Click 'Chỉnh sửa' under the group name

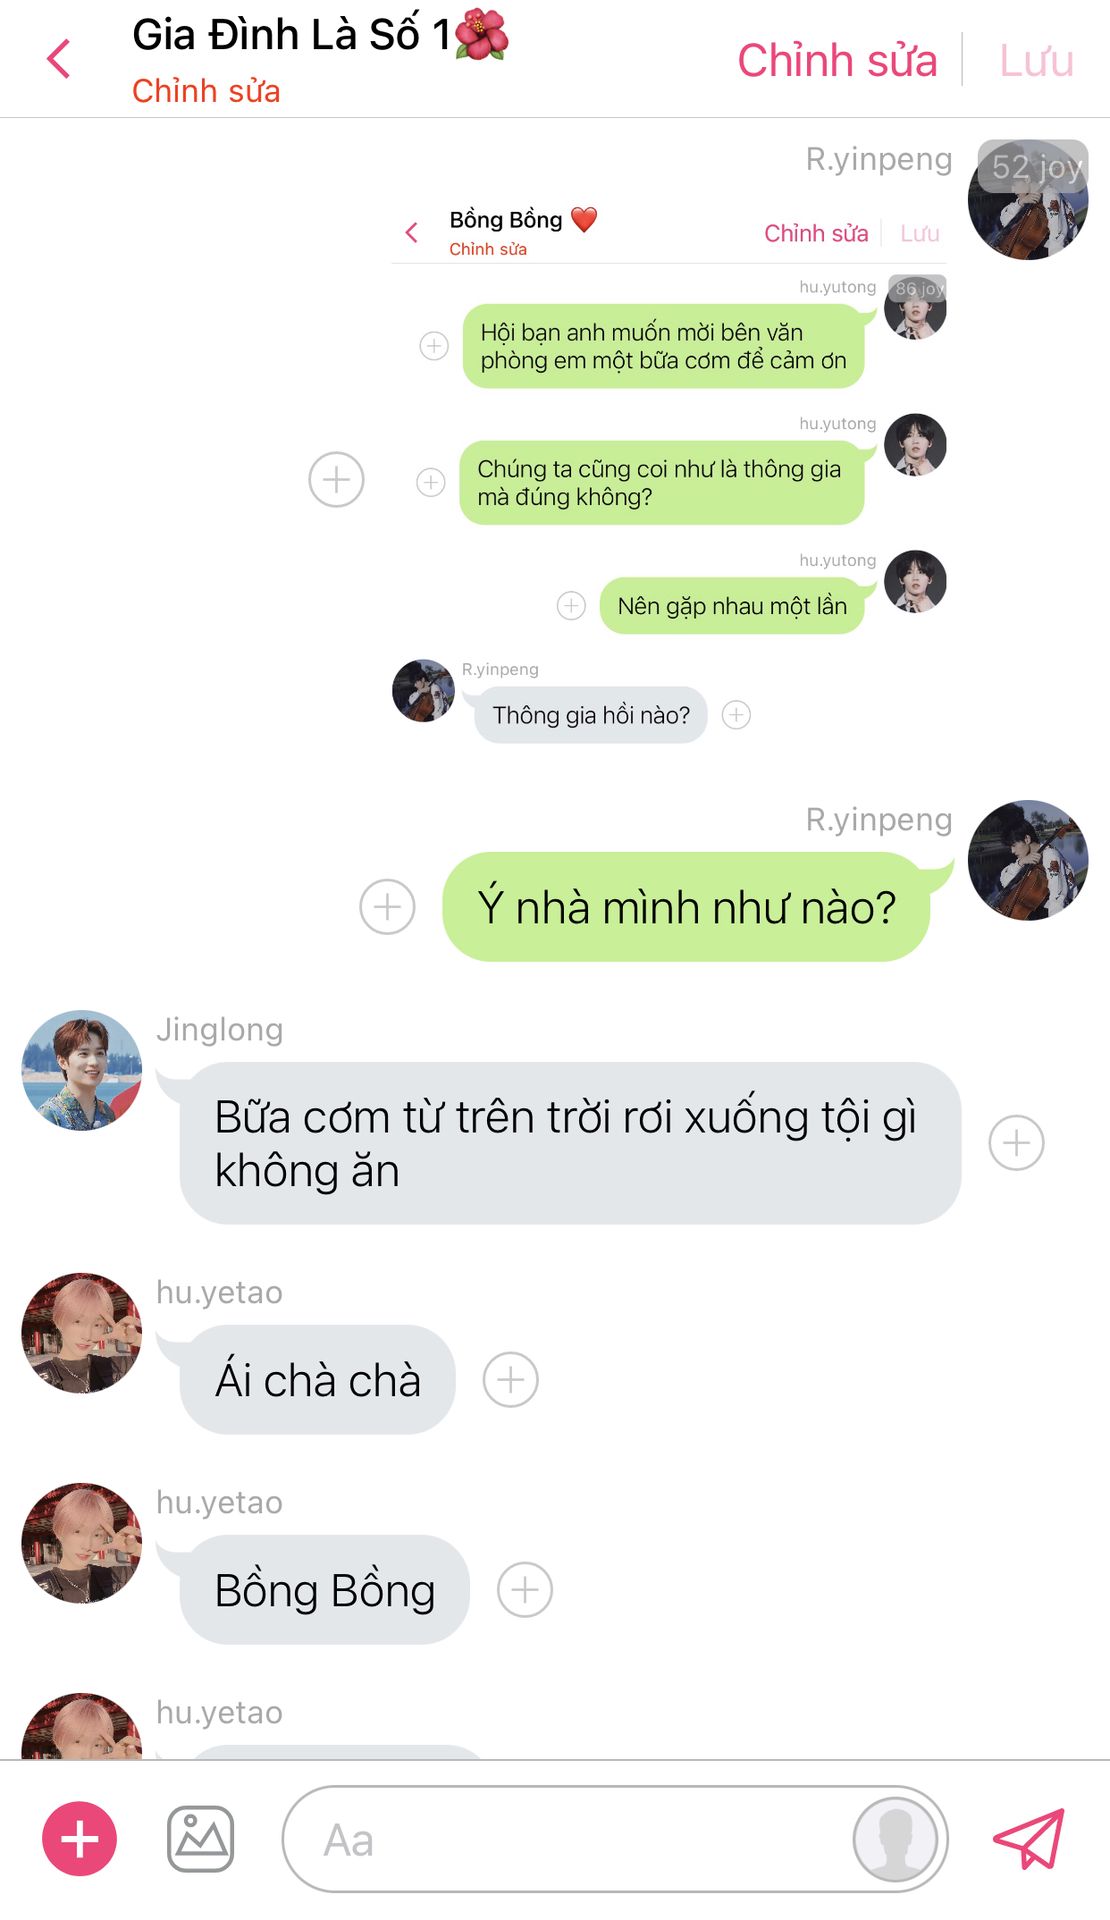click(206, 91)
